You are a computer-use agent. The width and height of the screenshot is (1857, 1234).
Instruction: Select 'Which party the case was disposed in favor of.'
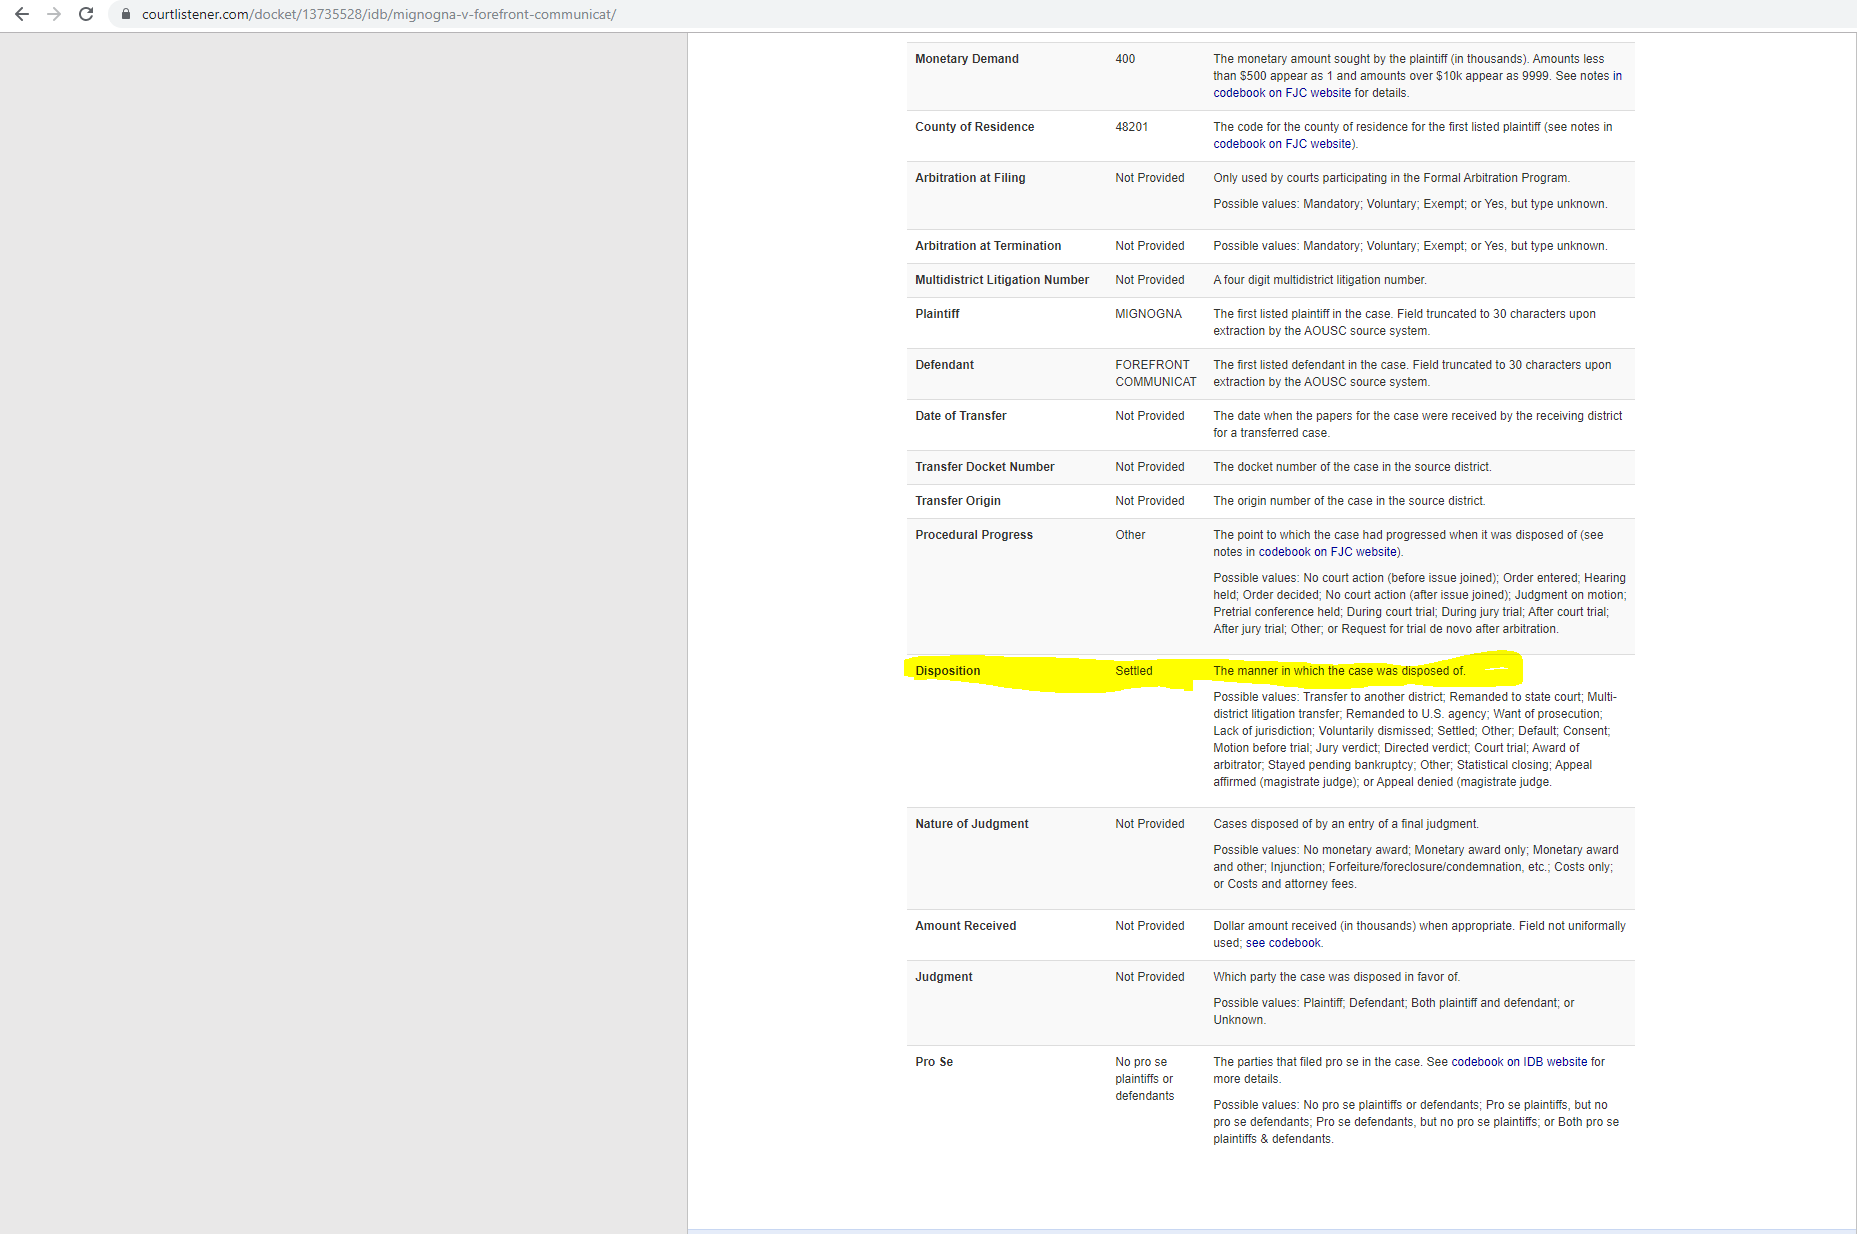pyautogui.click(x=1337, y=977)
